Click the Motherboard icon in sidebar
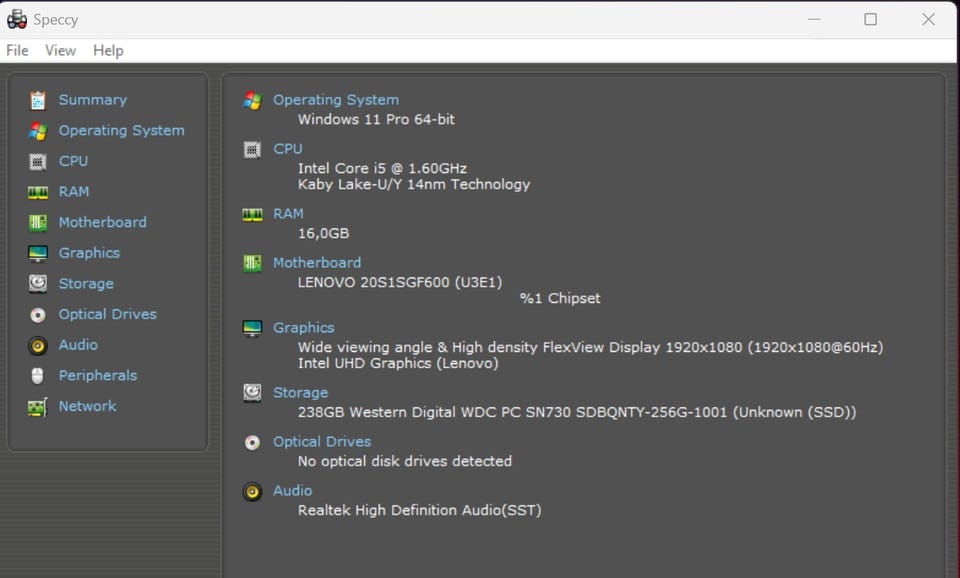The width and height of the screenshot is (960, 578). point(37,223)
